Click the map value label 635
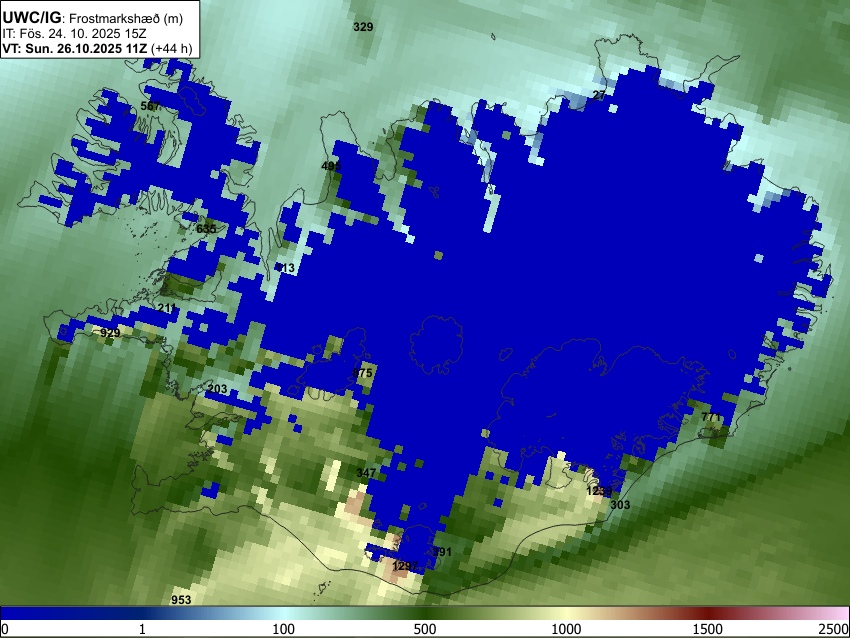The width and height of the screenshot is (850, 638). pos(206,229)
